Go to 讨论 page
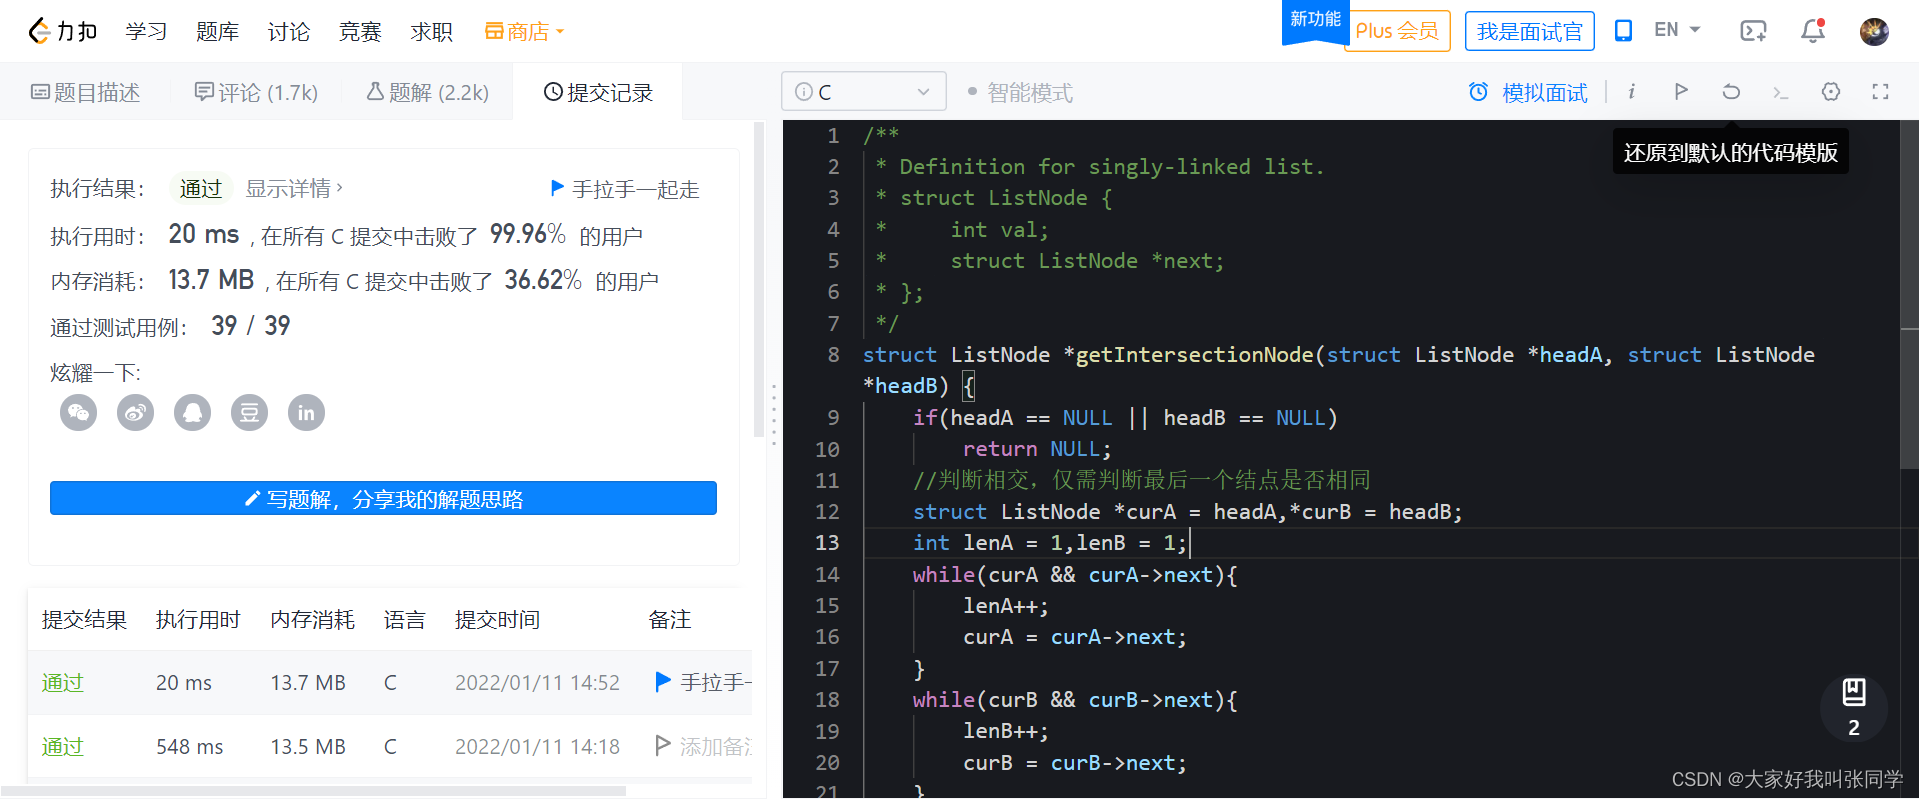The width and height of the screenshot is (1919, 799). click(289, 32)
